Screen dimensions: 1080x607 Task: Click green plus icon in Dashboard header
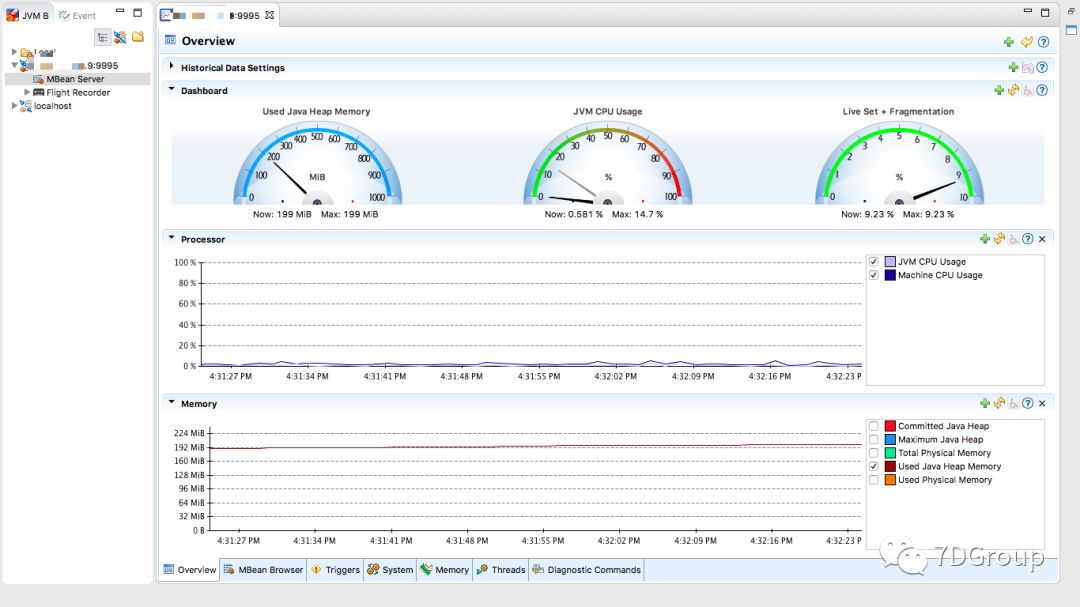(999, 90)
